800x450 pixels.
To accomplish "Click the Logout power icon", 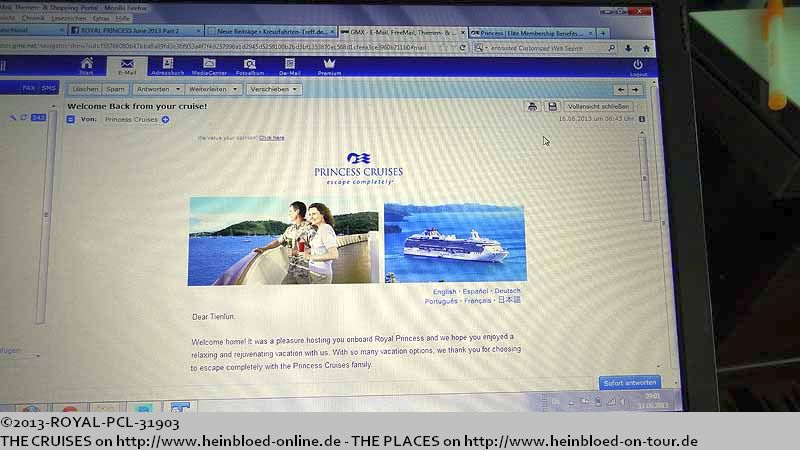I will tap(638, 67).
